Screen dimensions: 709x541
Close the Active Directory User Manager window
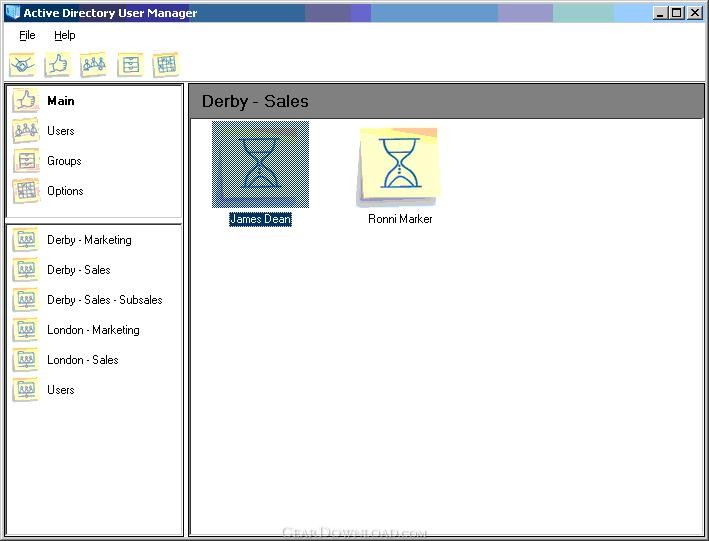point(695,13)
